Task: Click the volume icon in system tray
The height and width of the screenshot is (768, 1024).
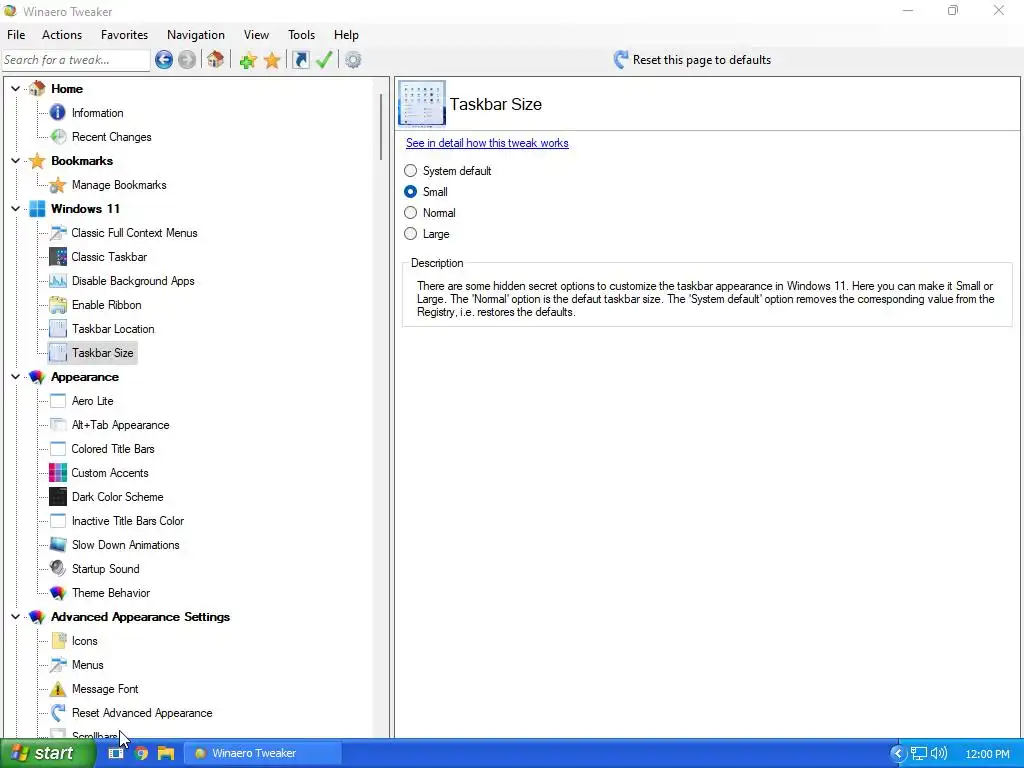Action: [938, 754]
